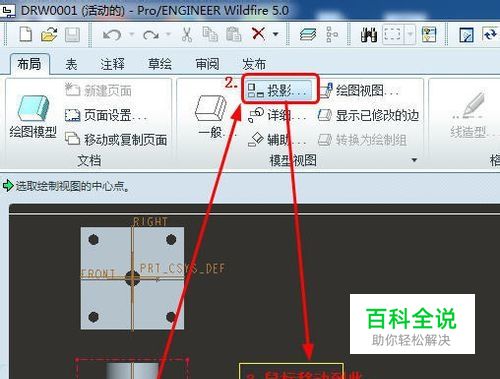Click the Paste clipboard icon

[x=233, y=34]
